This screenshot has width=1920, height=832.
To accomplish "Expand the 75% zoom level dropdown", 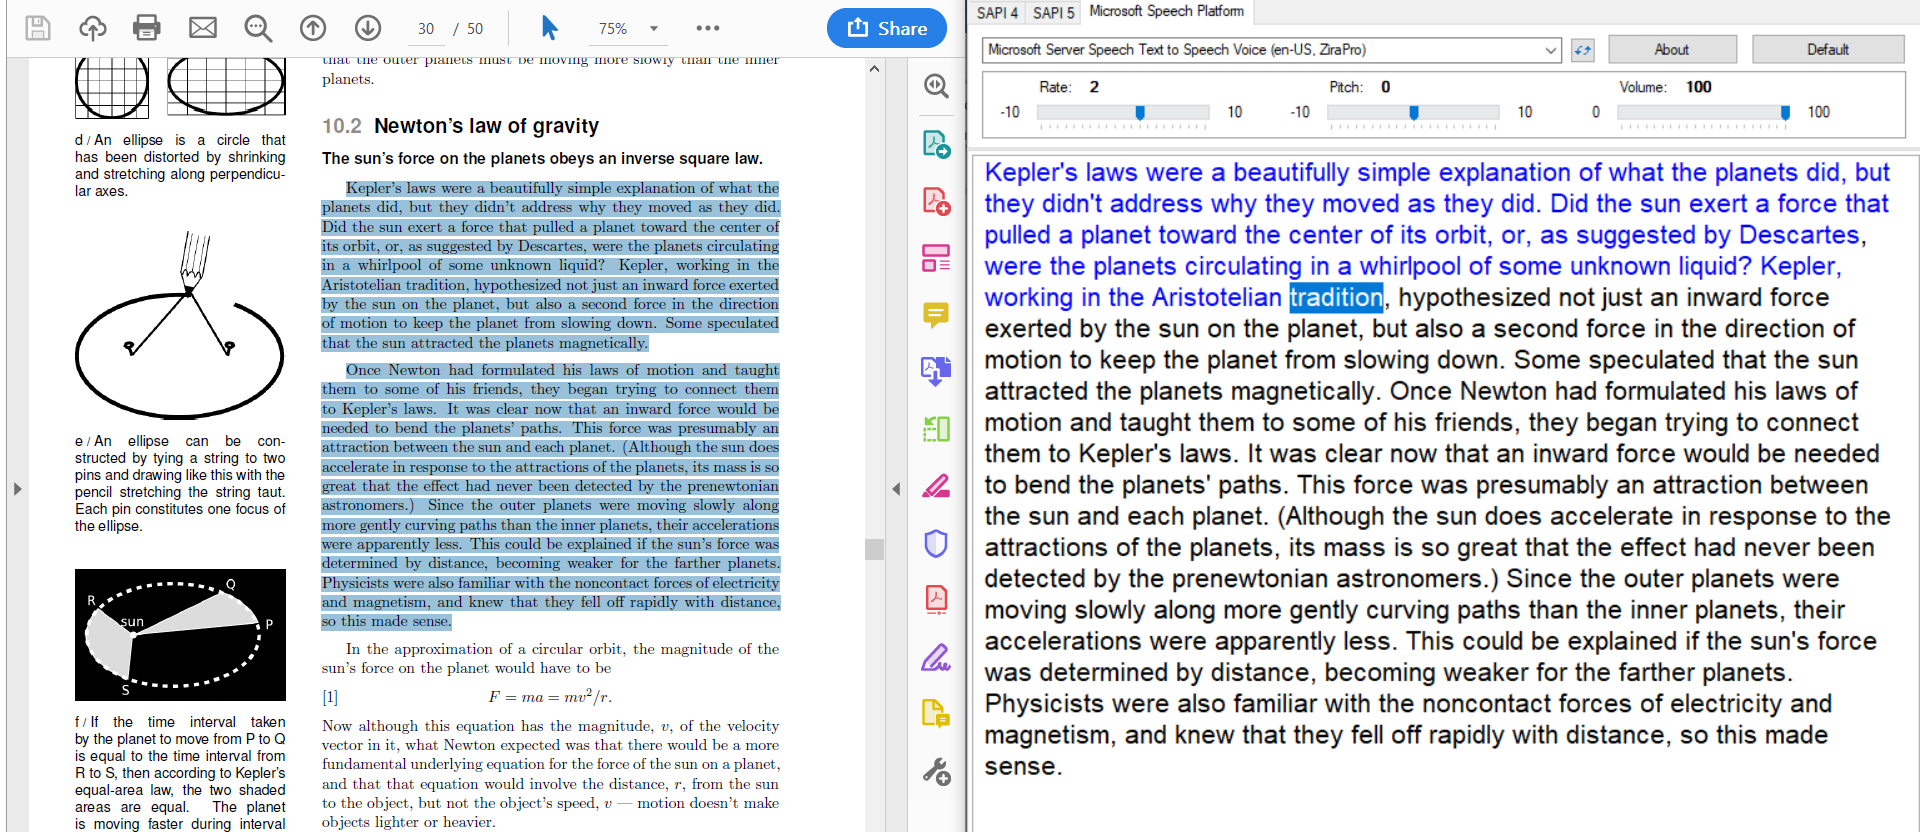I will (654, 29).
